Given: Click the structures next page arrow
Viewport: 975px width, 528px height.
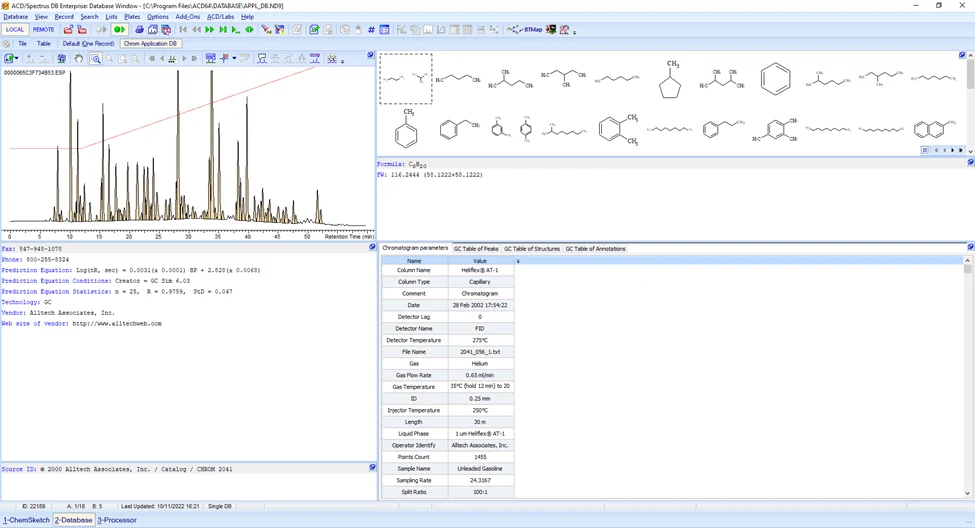Looking at the screenshot, I should [x=953, y=151].
